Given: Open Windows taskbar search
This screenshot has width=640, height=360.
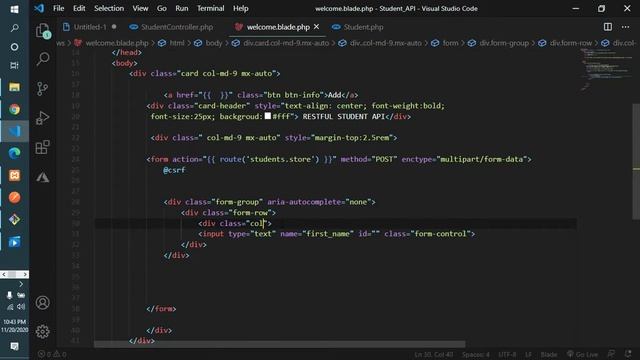Looking at the screenshot, I should [x=14, y=28].
